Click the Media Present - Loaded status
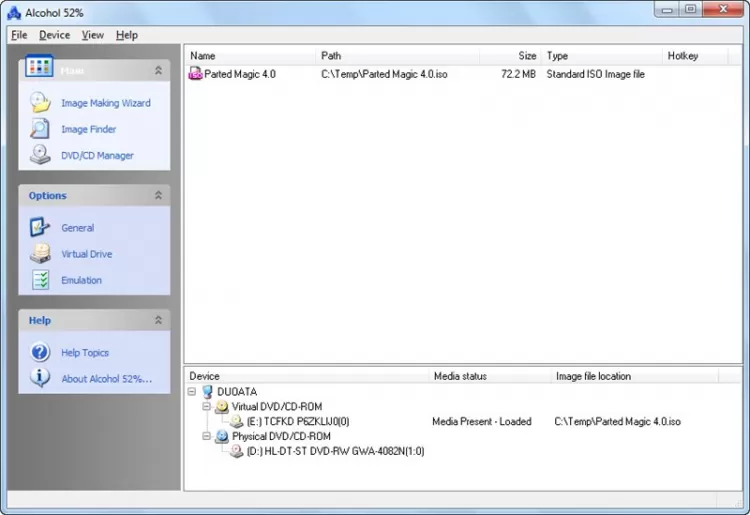Image resolution: width=750 pixels, height=515 pixels. tap(482, 421)
